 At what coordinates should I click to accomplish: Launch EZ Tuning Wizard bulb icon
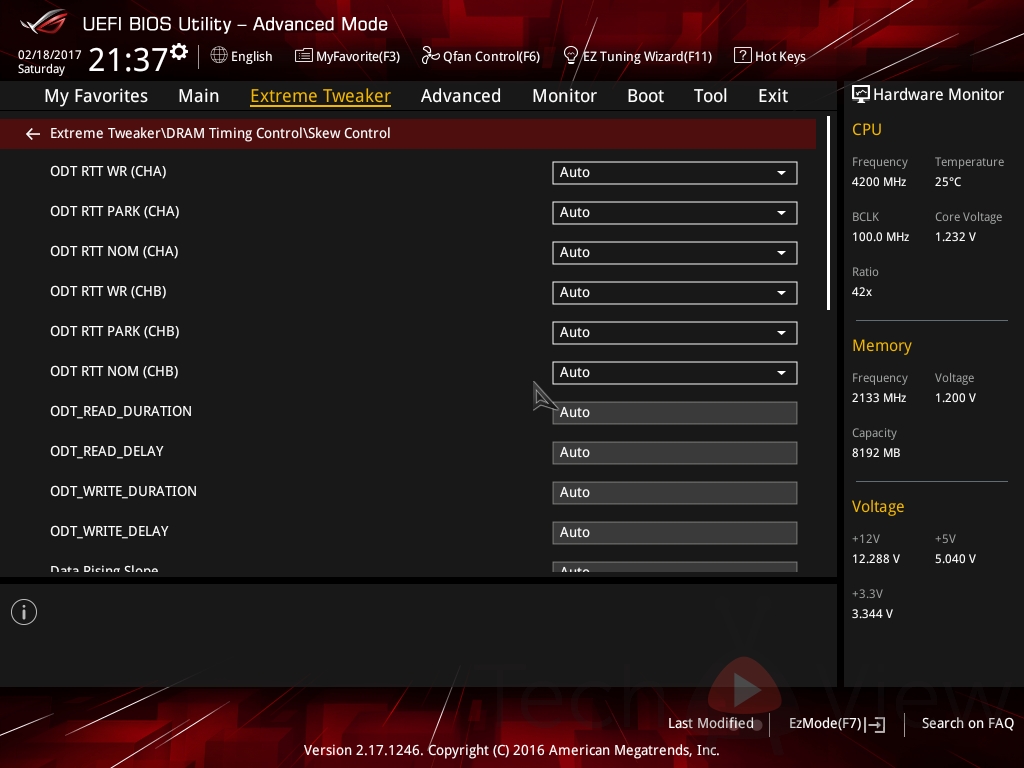coord(570,56)
